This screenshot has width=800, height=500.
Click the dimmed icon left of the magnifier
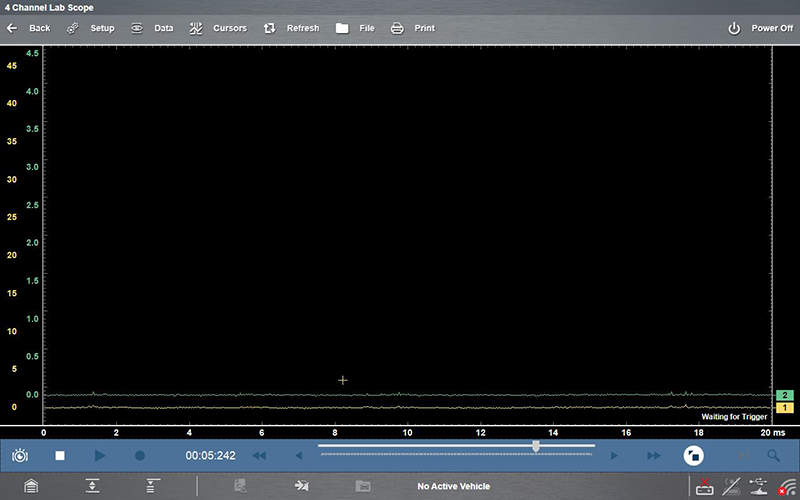pos(744,455)
